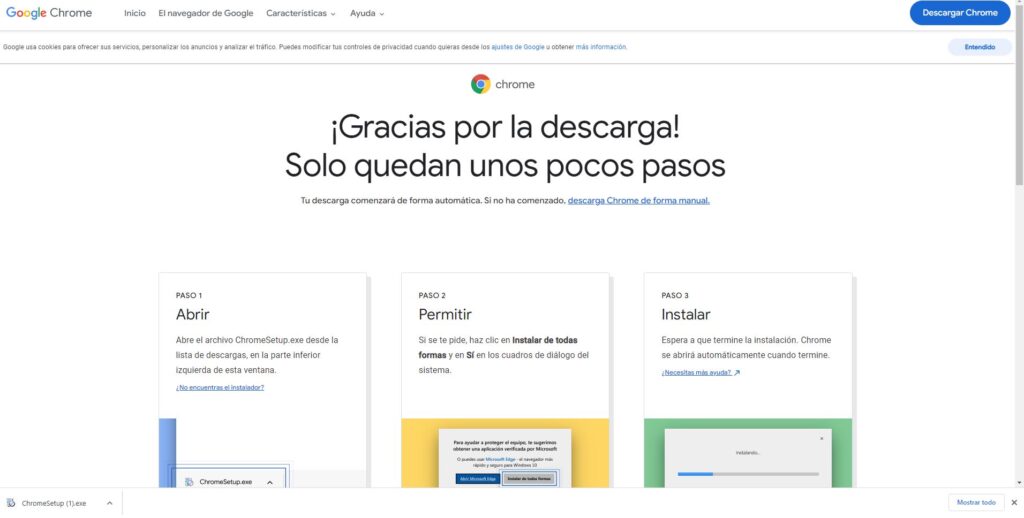Click scrollbar down arrow at page bottom
Image resolution: width=1024 pixels, height=518 pixels.
click(x=1019, y=483)
